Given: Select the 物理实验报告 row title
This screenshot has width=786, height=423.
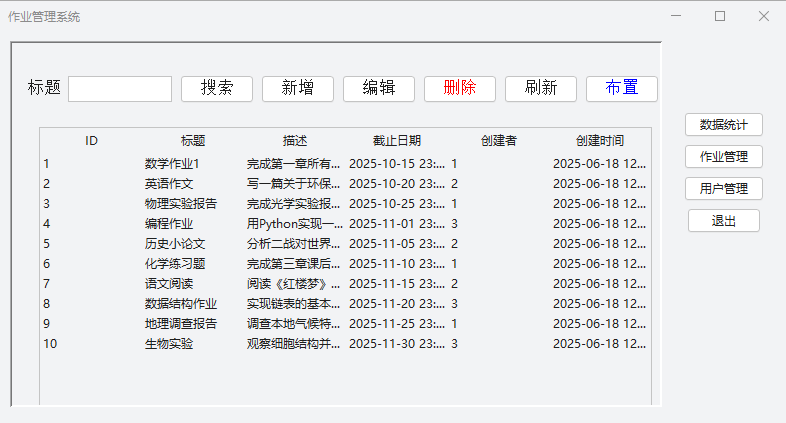Looking at the screenshot, I should pyautogui.click(x=181, y=204).
